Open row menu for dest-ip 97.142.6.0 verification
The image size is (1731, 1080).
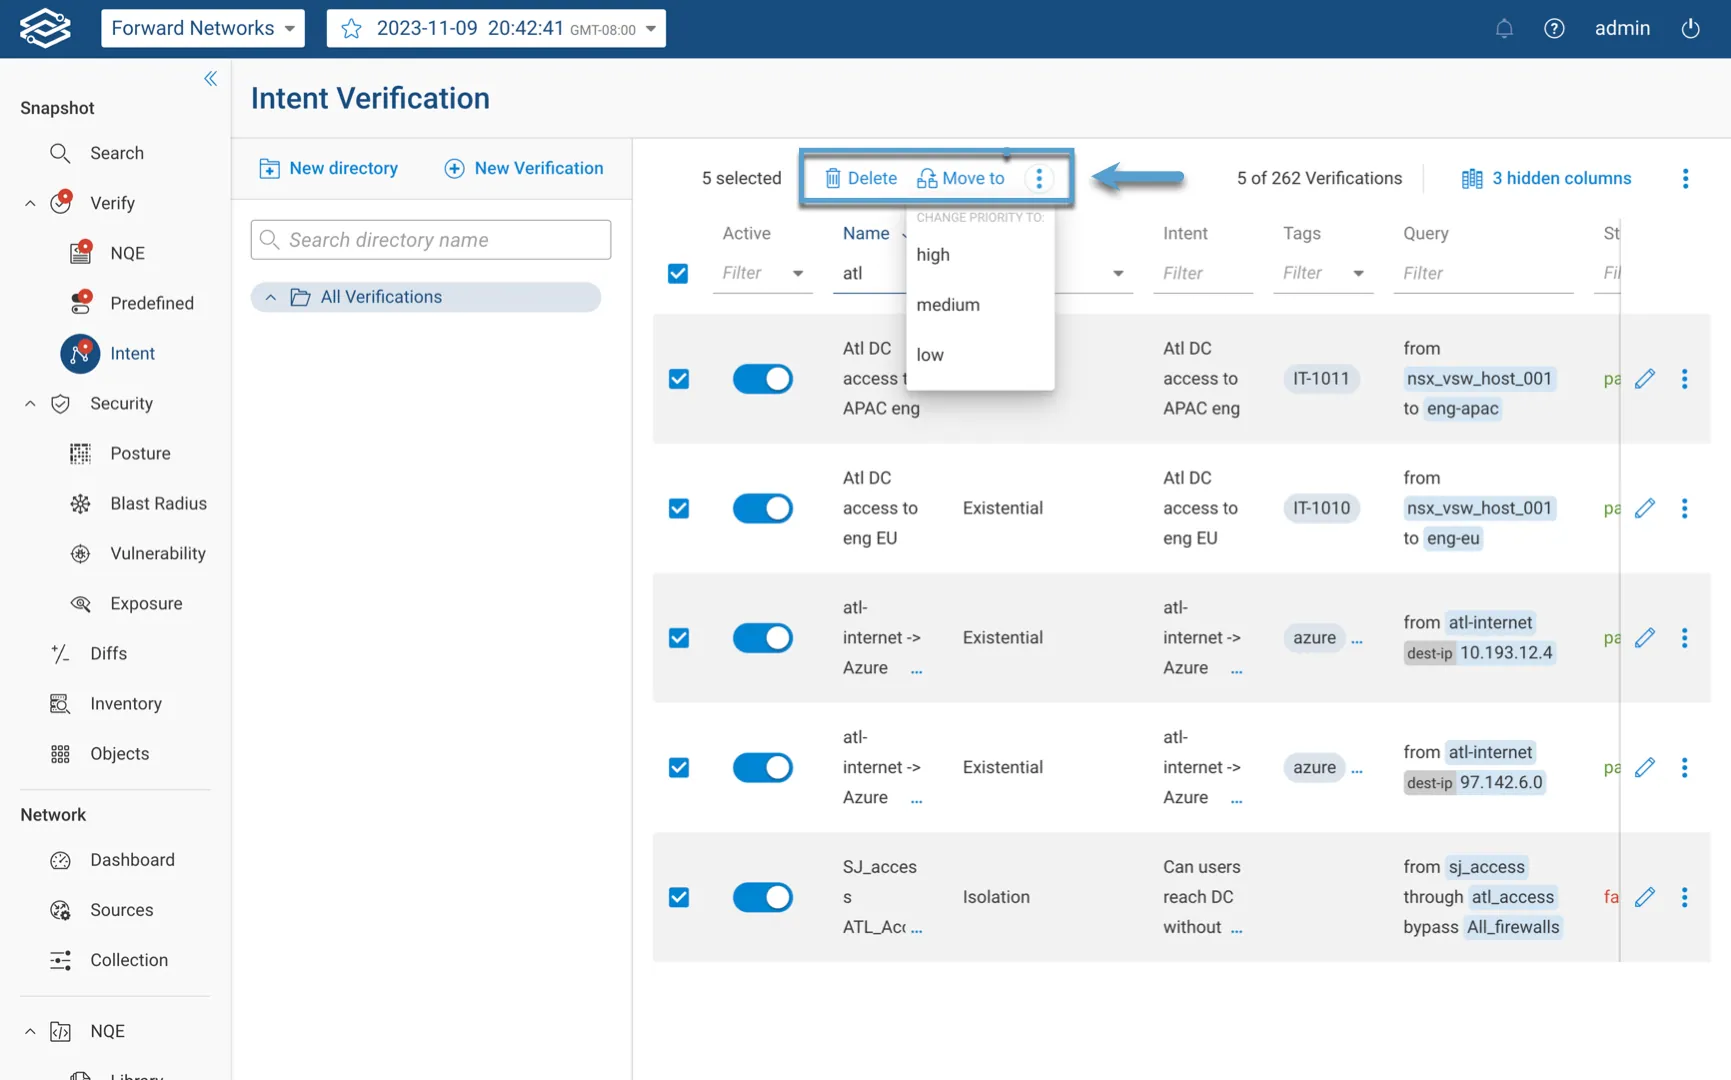(1685, 767)
